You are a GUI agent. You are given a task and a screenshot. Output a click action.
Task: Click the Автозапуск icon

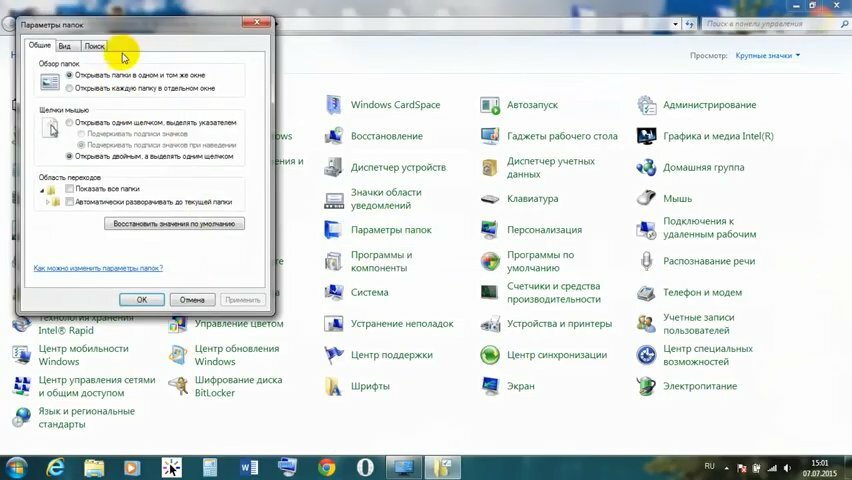pos(490,104)
